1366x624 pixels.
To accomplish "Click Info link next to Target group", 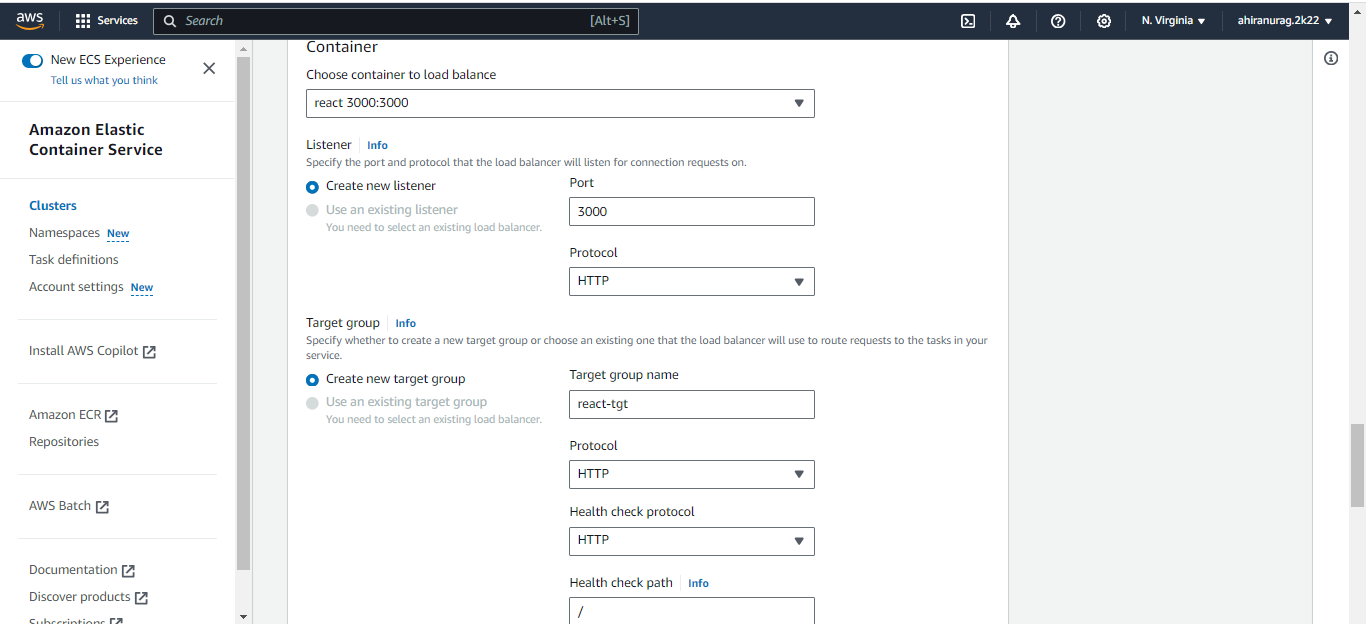I will (405, 324).
